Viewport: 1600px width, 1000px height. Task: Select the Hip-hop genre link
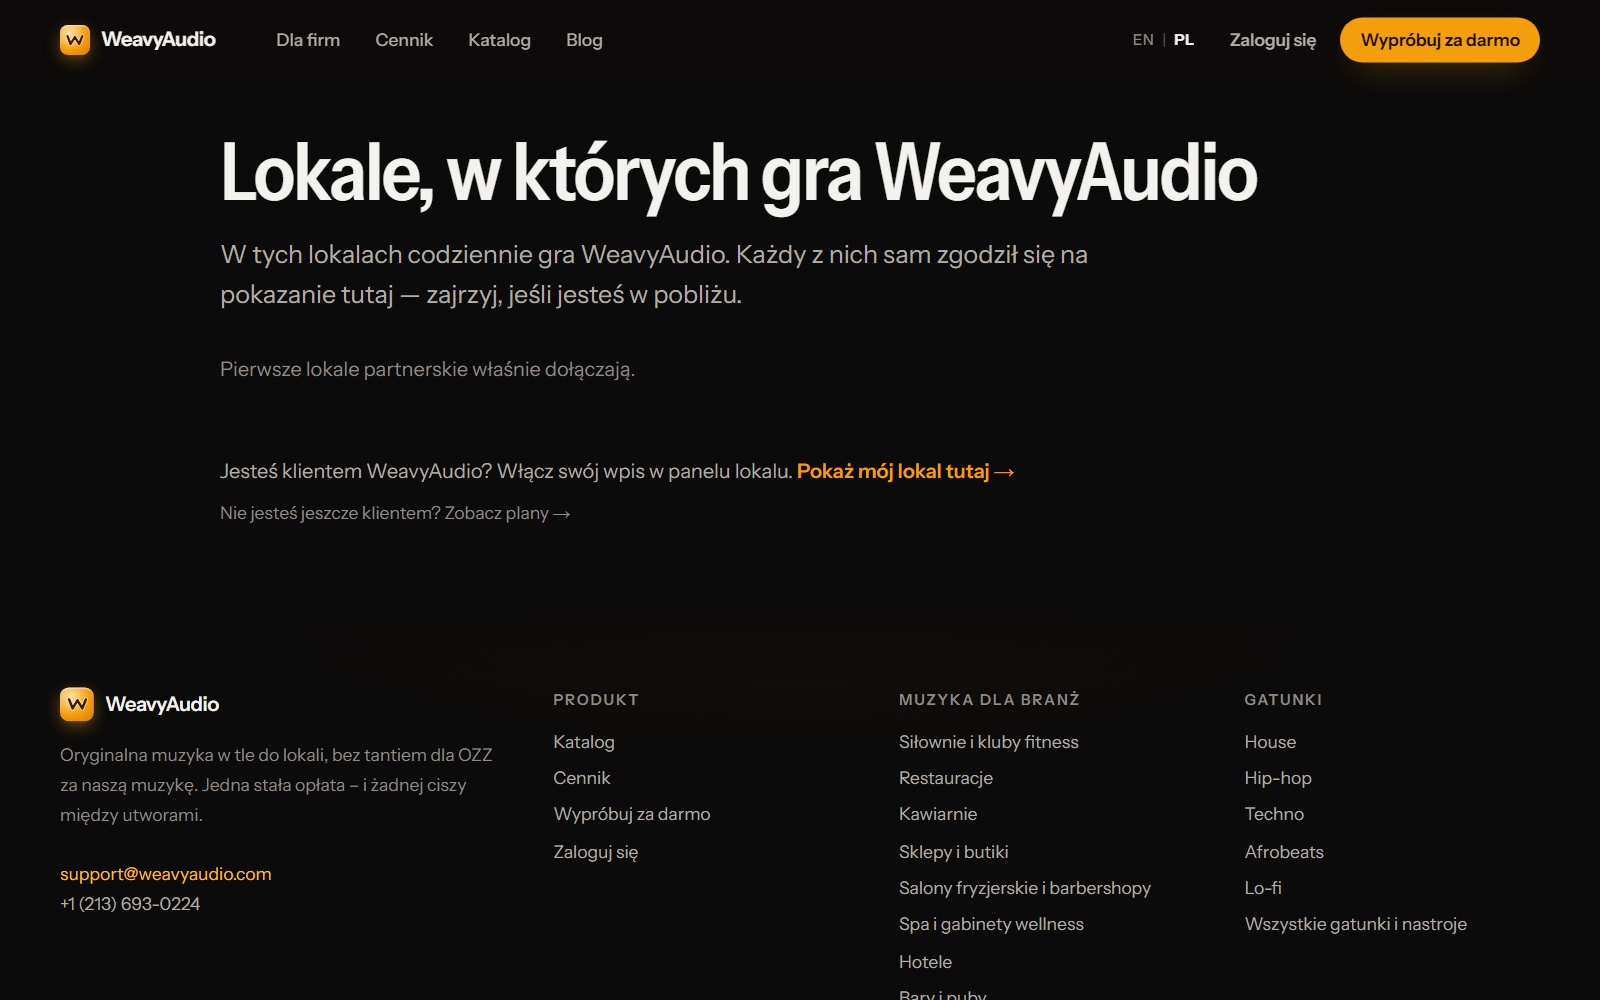click(x=1278, y=778)
